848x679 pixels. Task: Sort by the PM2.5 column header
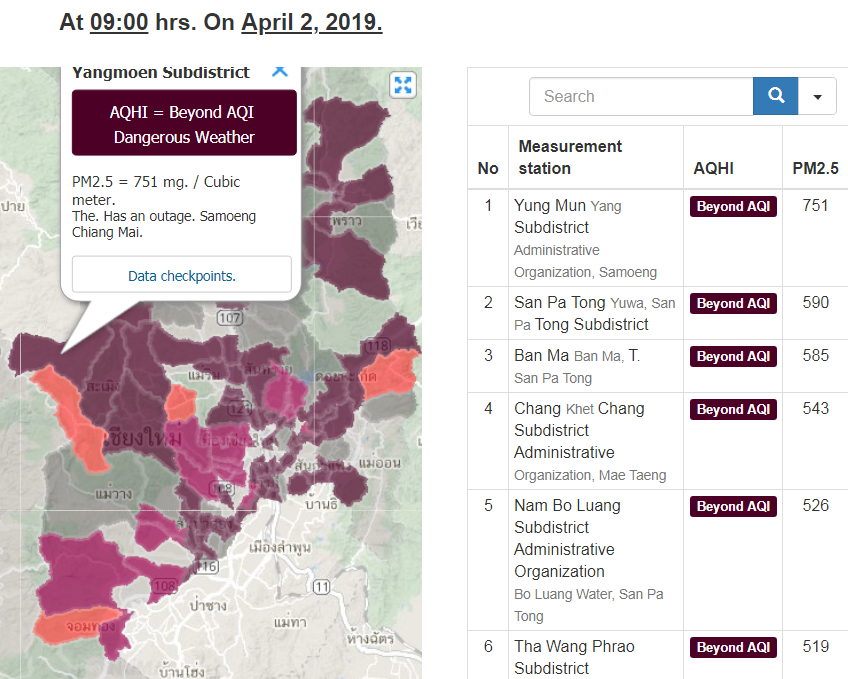pyautogui.click(x=815, y=169)
